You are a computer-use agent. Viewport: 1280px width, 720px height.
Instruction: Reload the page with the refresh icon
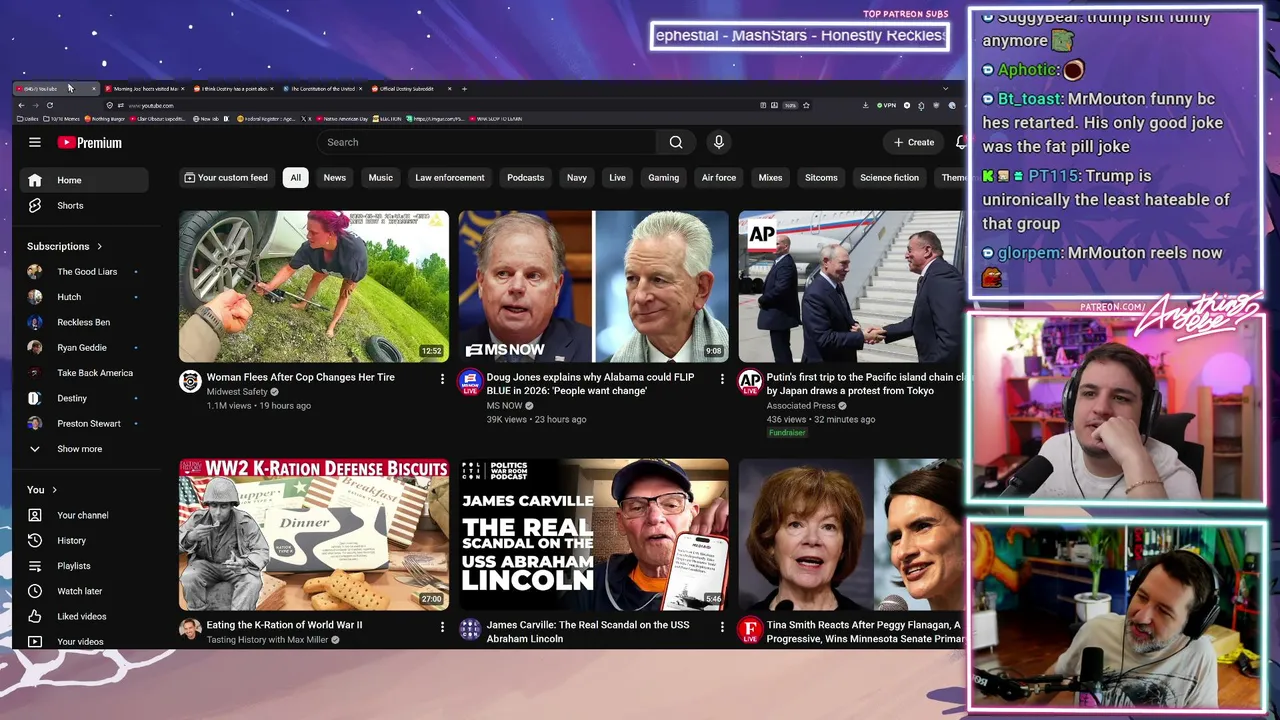(49, 105)
